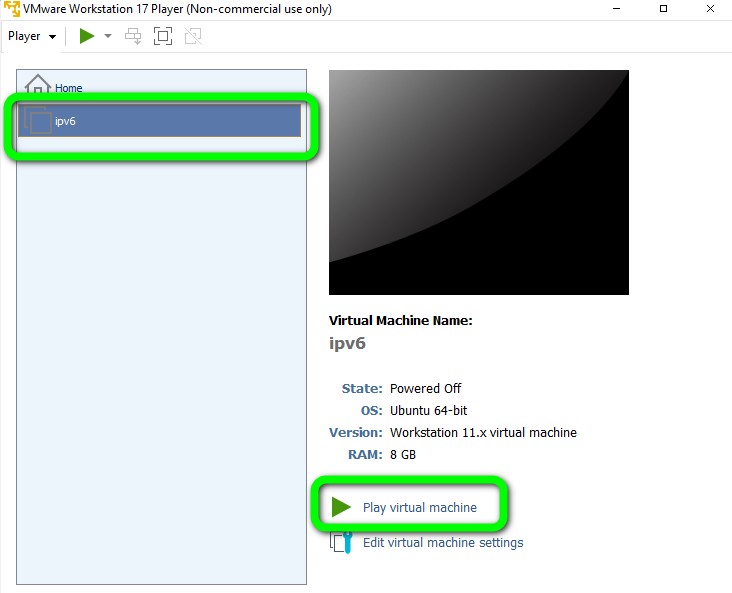Image resolution: width=732 pixels, height=593 pixels.
Task: Click the green Power On toolbar button
Action: point(87,36)
